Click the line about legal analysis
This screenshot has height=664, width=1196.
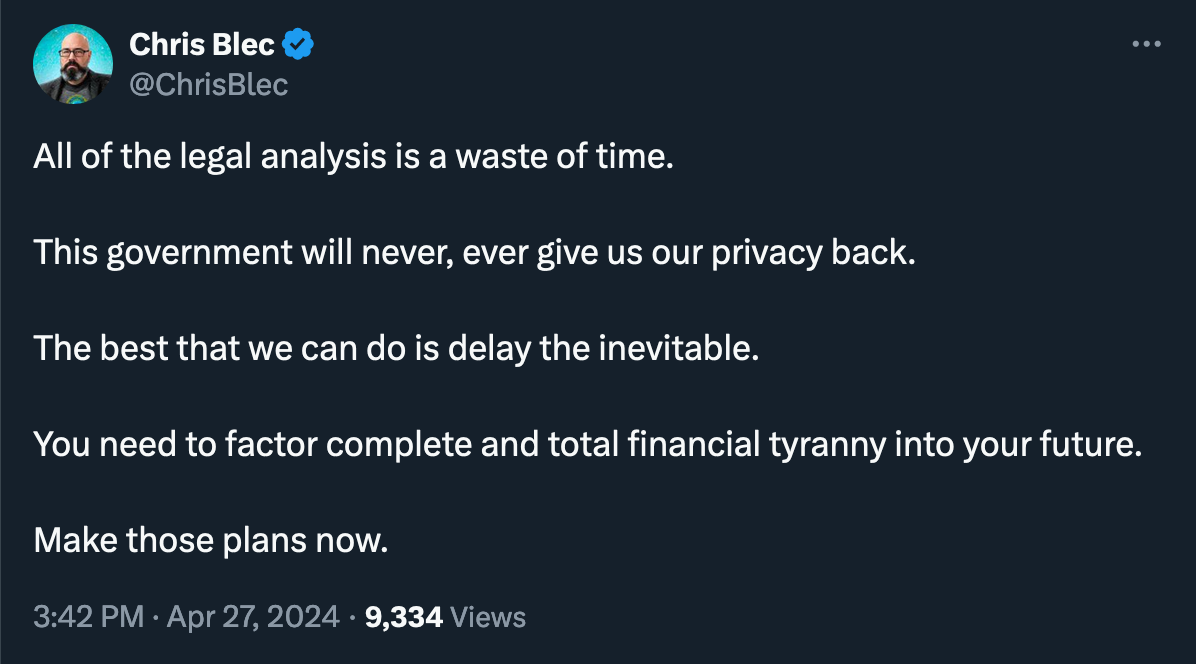click(x=354, y=156)
